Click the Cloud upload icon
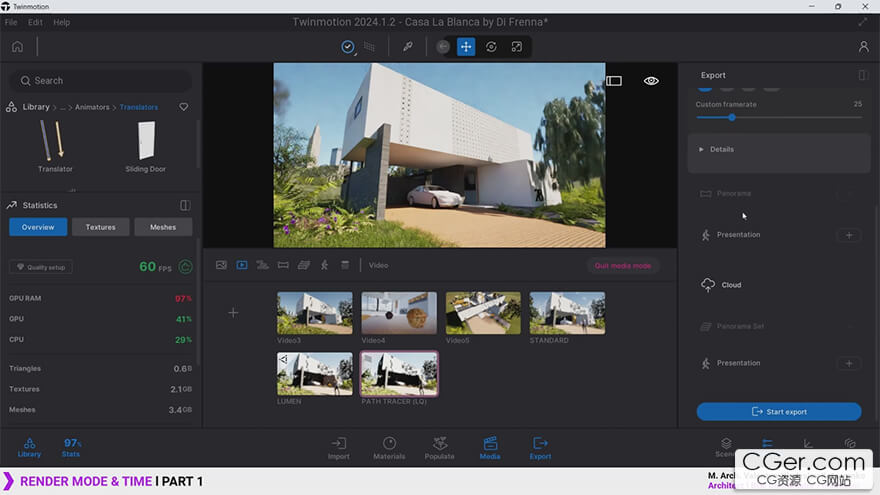The width and height of the screenshot is (880, 495). click(708, 285)
